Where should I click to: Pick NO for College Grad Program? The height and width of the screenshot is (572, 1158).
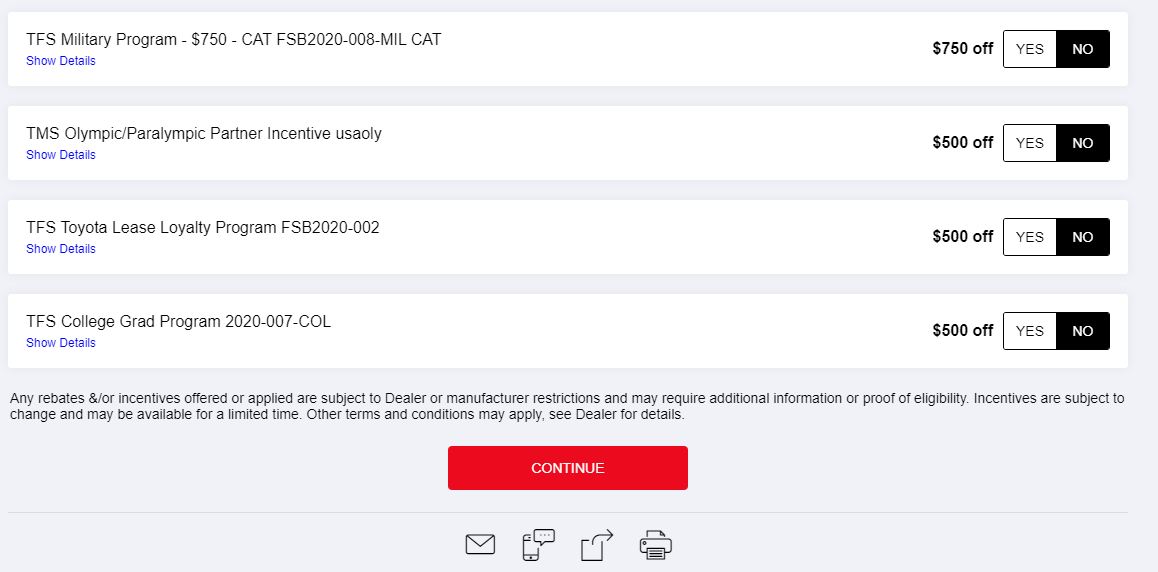click(1083, 331)
